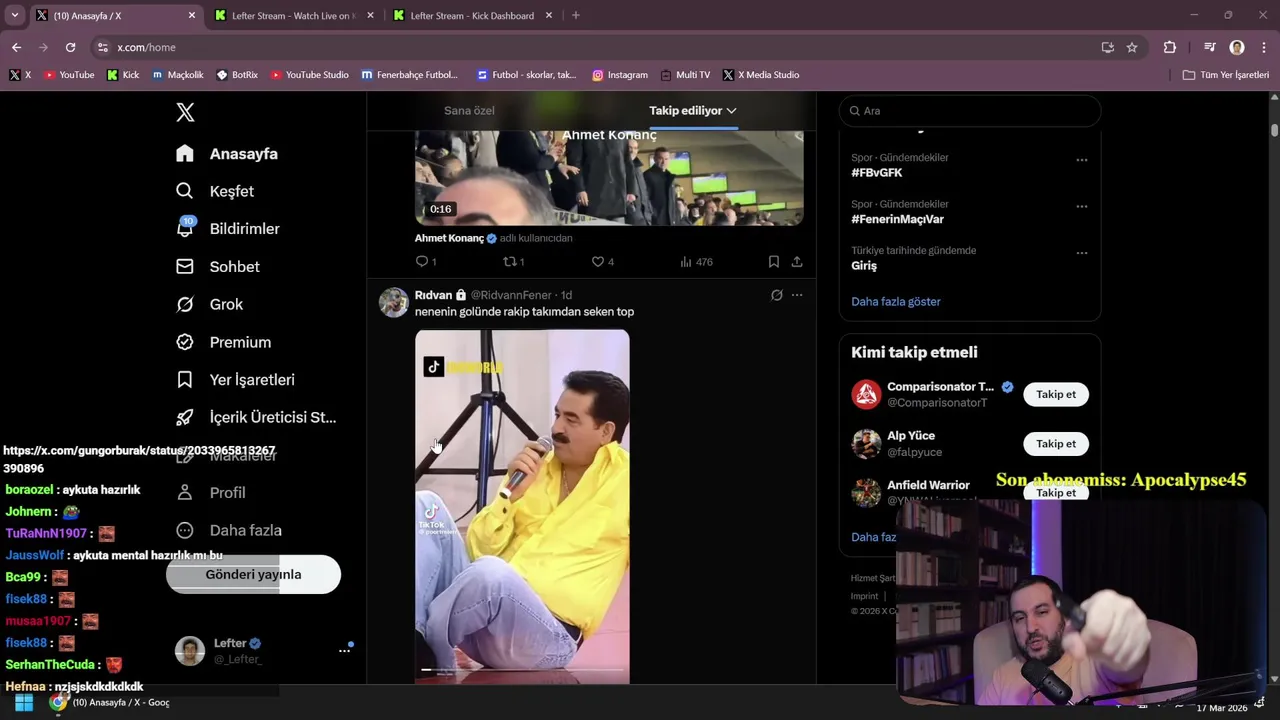
Task: Open Premium page
Action: pyautogui.click(x=223, y=342)
